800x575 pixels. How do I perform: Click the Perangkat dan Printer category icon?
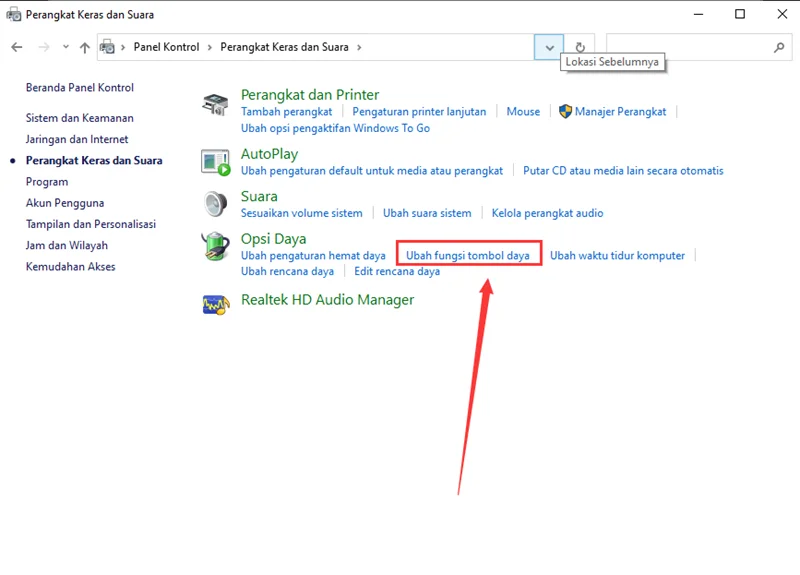[215, 104]
